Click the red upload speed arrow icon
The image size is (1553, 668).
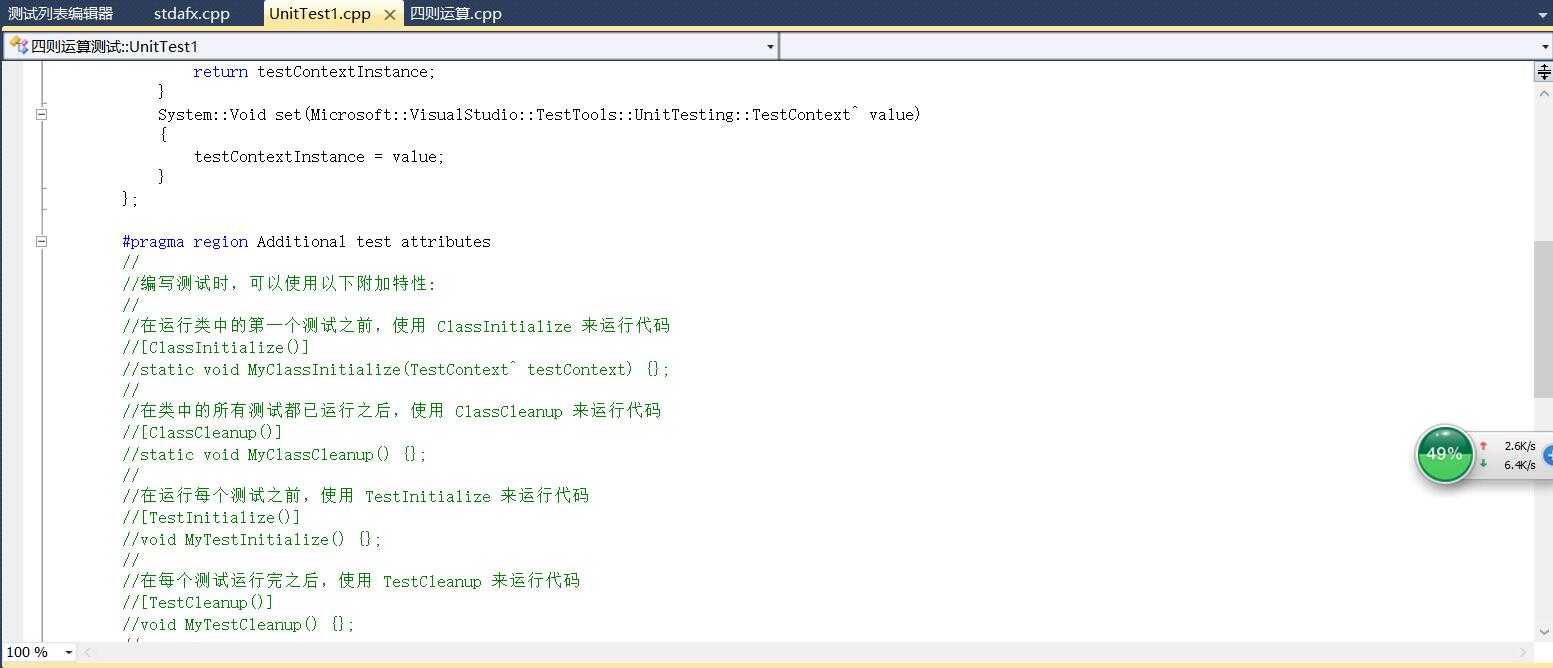[1484, 446]
